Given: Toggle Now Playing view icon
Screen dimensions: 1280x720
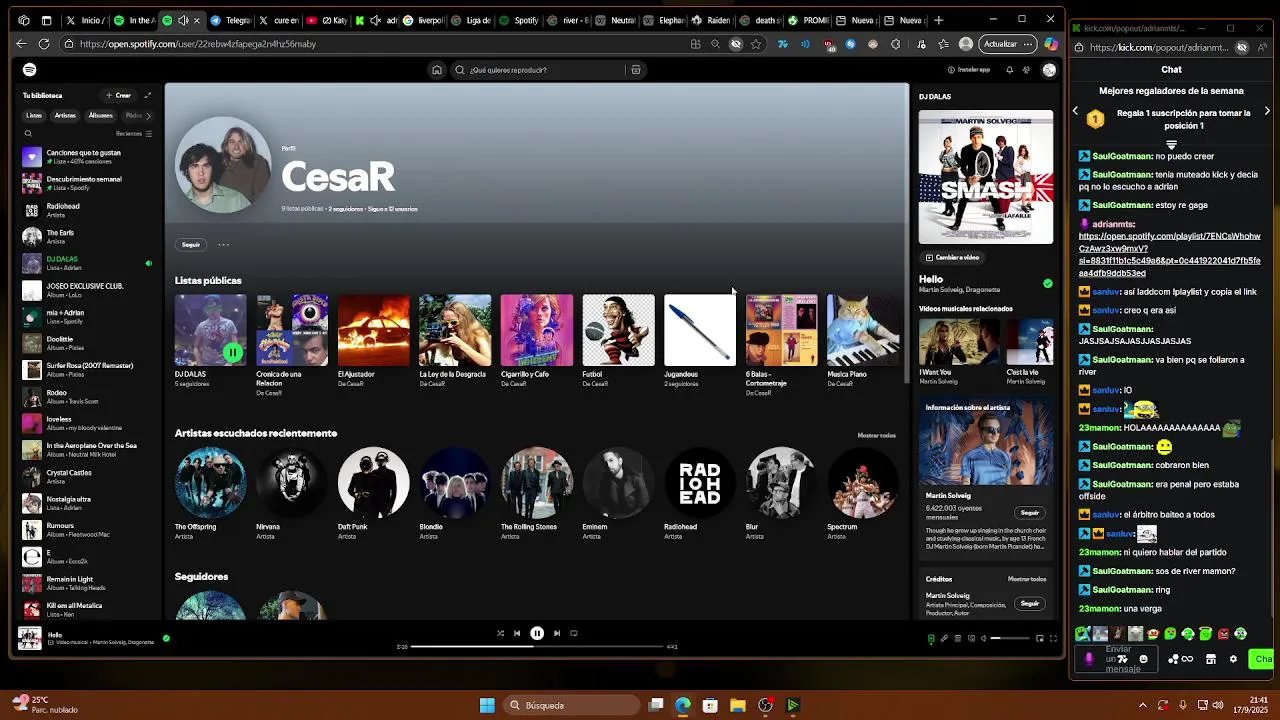Looking at the screenshot, I should coord(931,638).
